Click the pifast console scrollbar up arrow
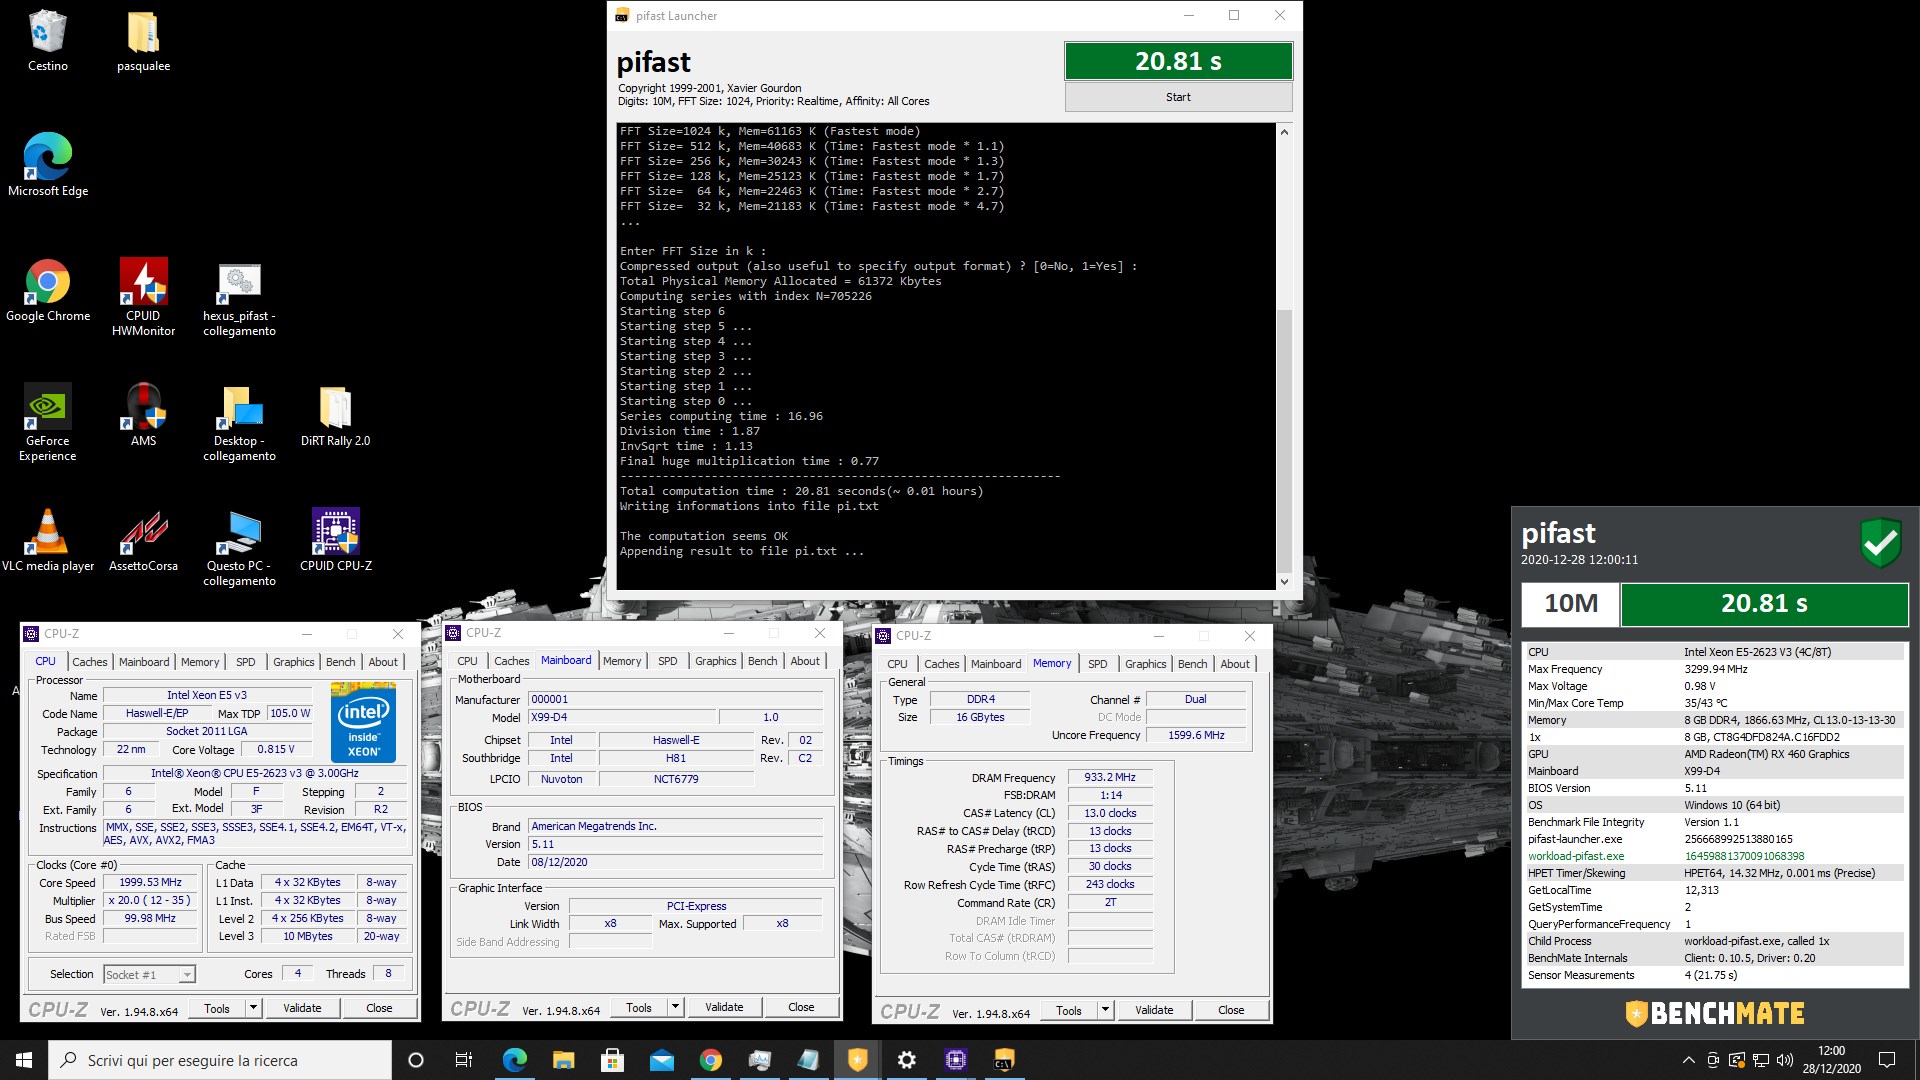 tap(1284, 132)
